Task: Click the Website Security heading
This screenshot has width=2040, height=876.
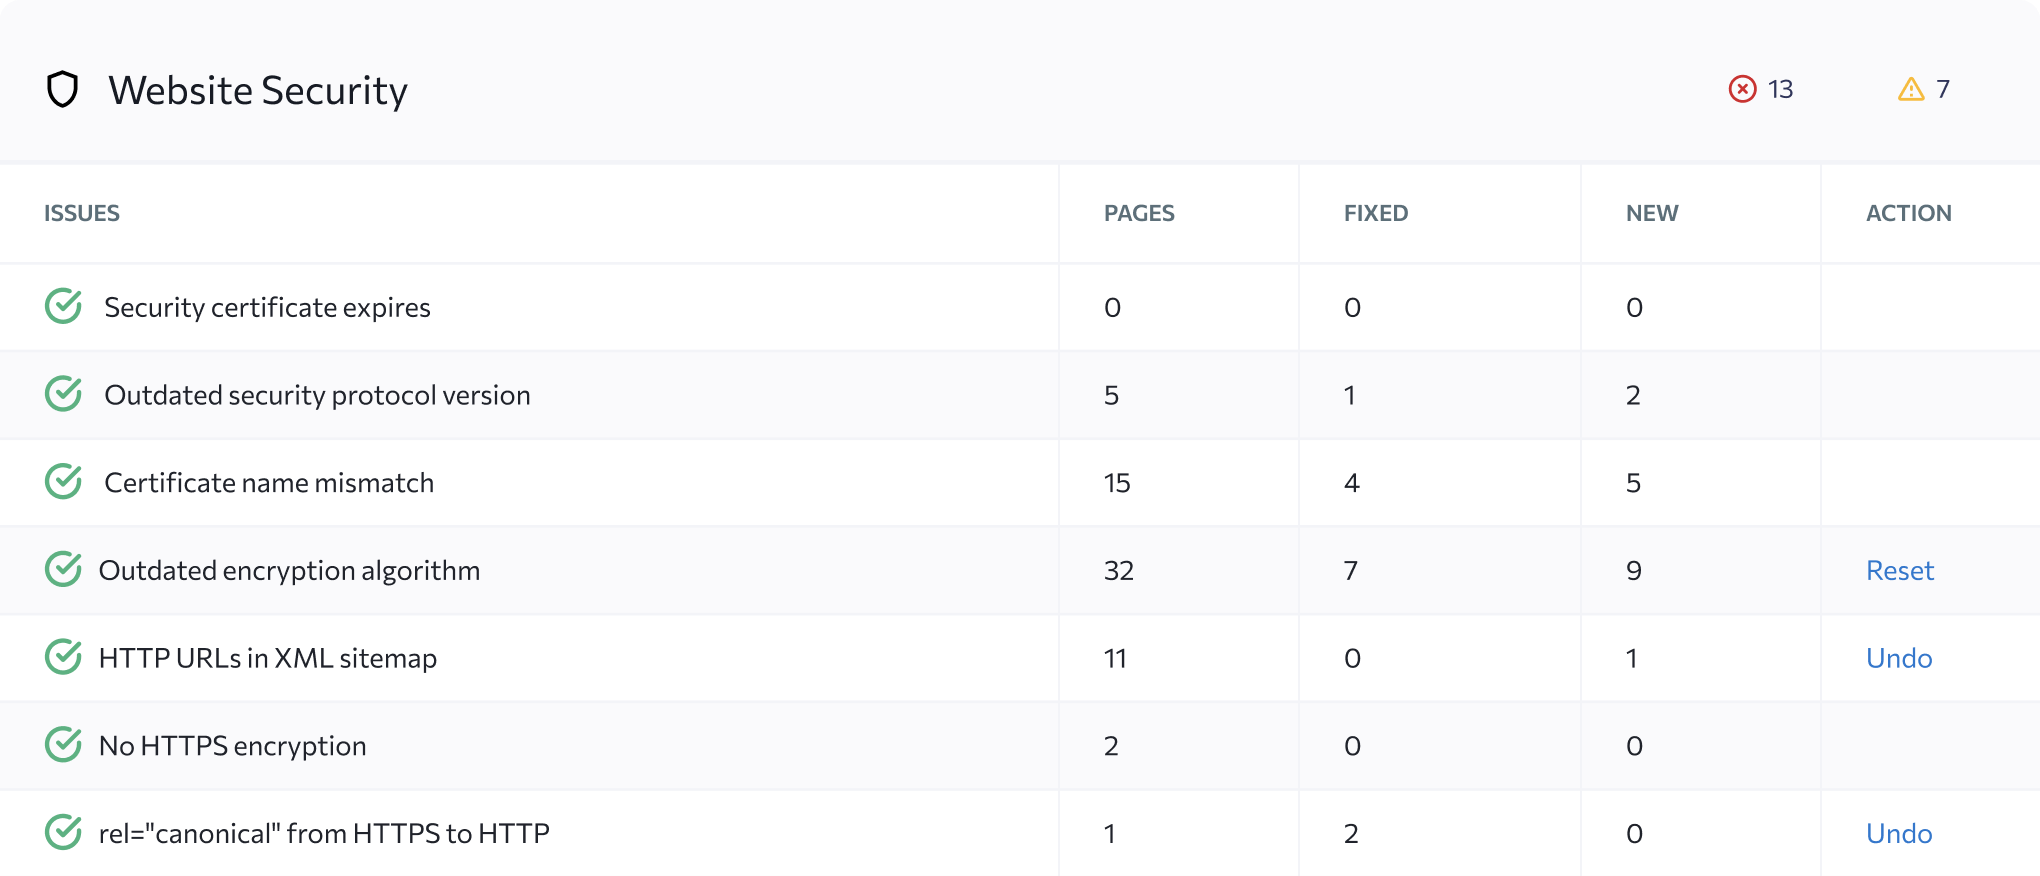Action: [x=258, y=90]
